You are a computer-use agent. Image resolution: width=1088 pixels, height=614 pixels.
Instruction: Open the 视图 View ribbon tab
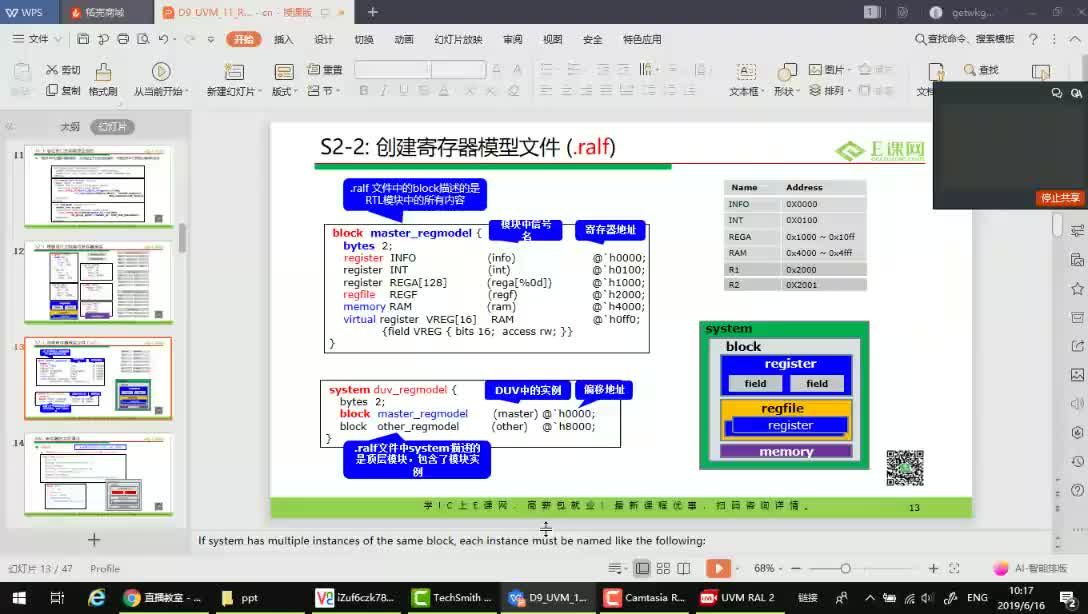552,40
